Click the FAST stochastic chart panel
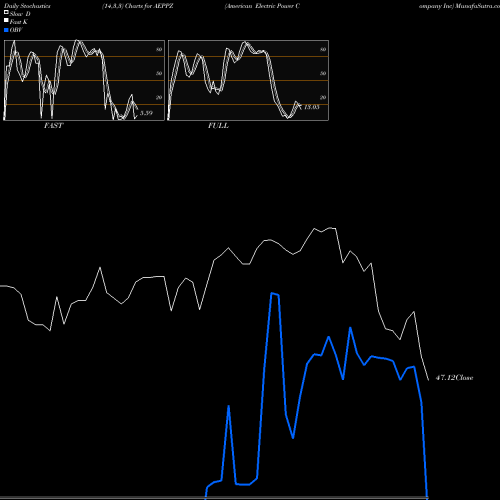500x500 pixels. pyautogui.click(x=84, y=80)
